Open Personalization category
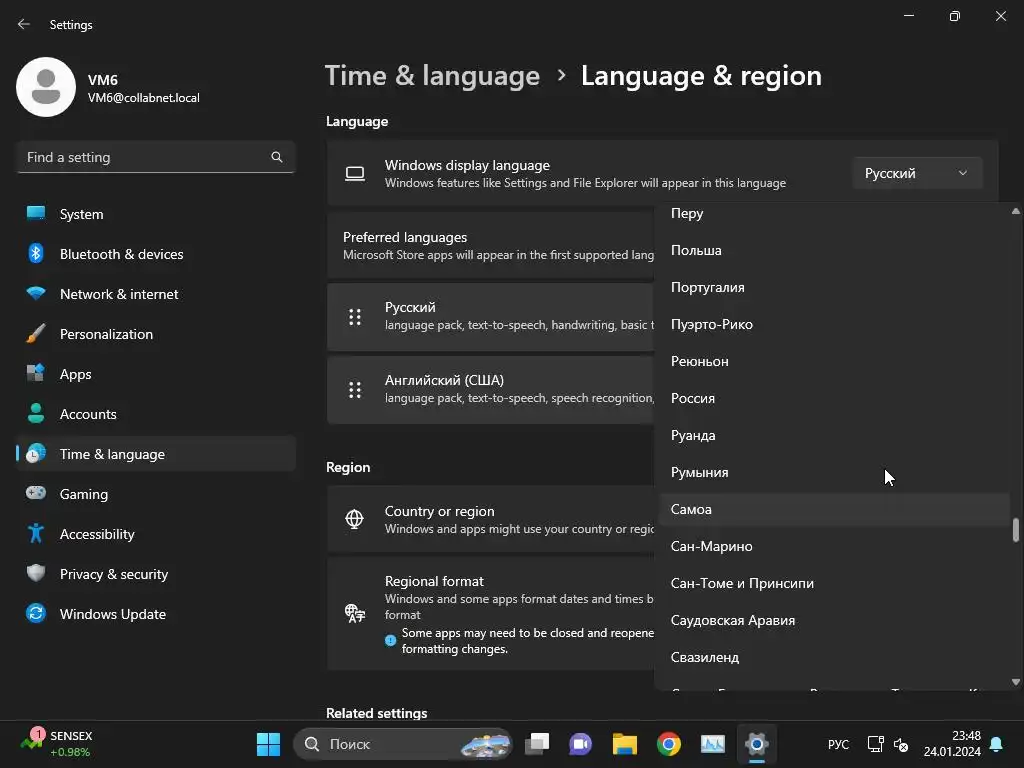This screenshot has width=1024, height=768. point(156,334)
